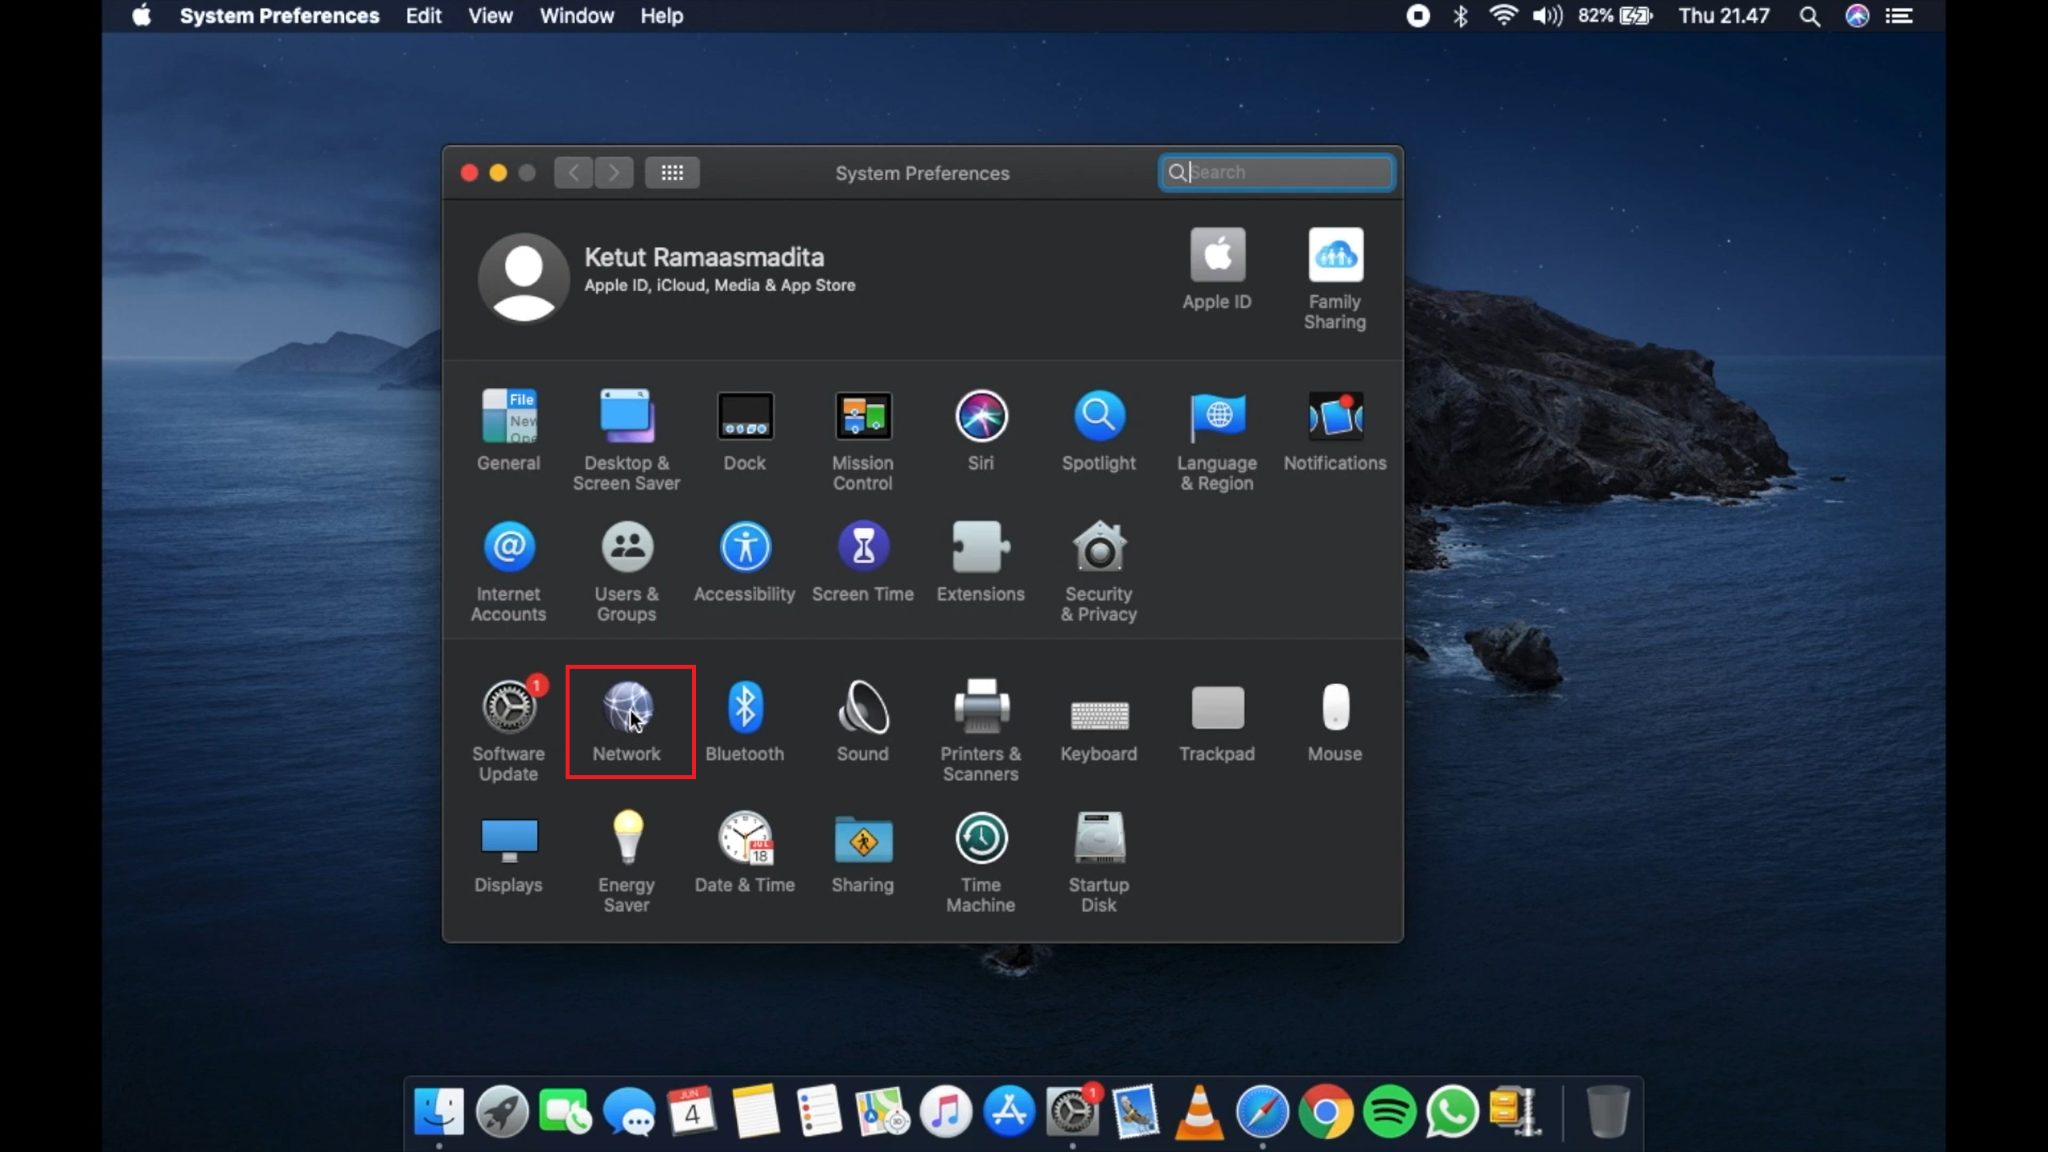The image size is (2048, 1152).
Task: Click inside the Search field
Action: 1277,172
